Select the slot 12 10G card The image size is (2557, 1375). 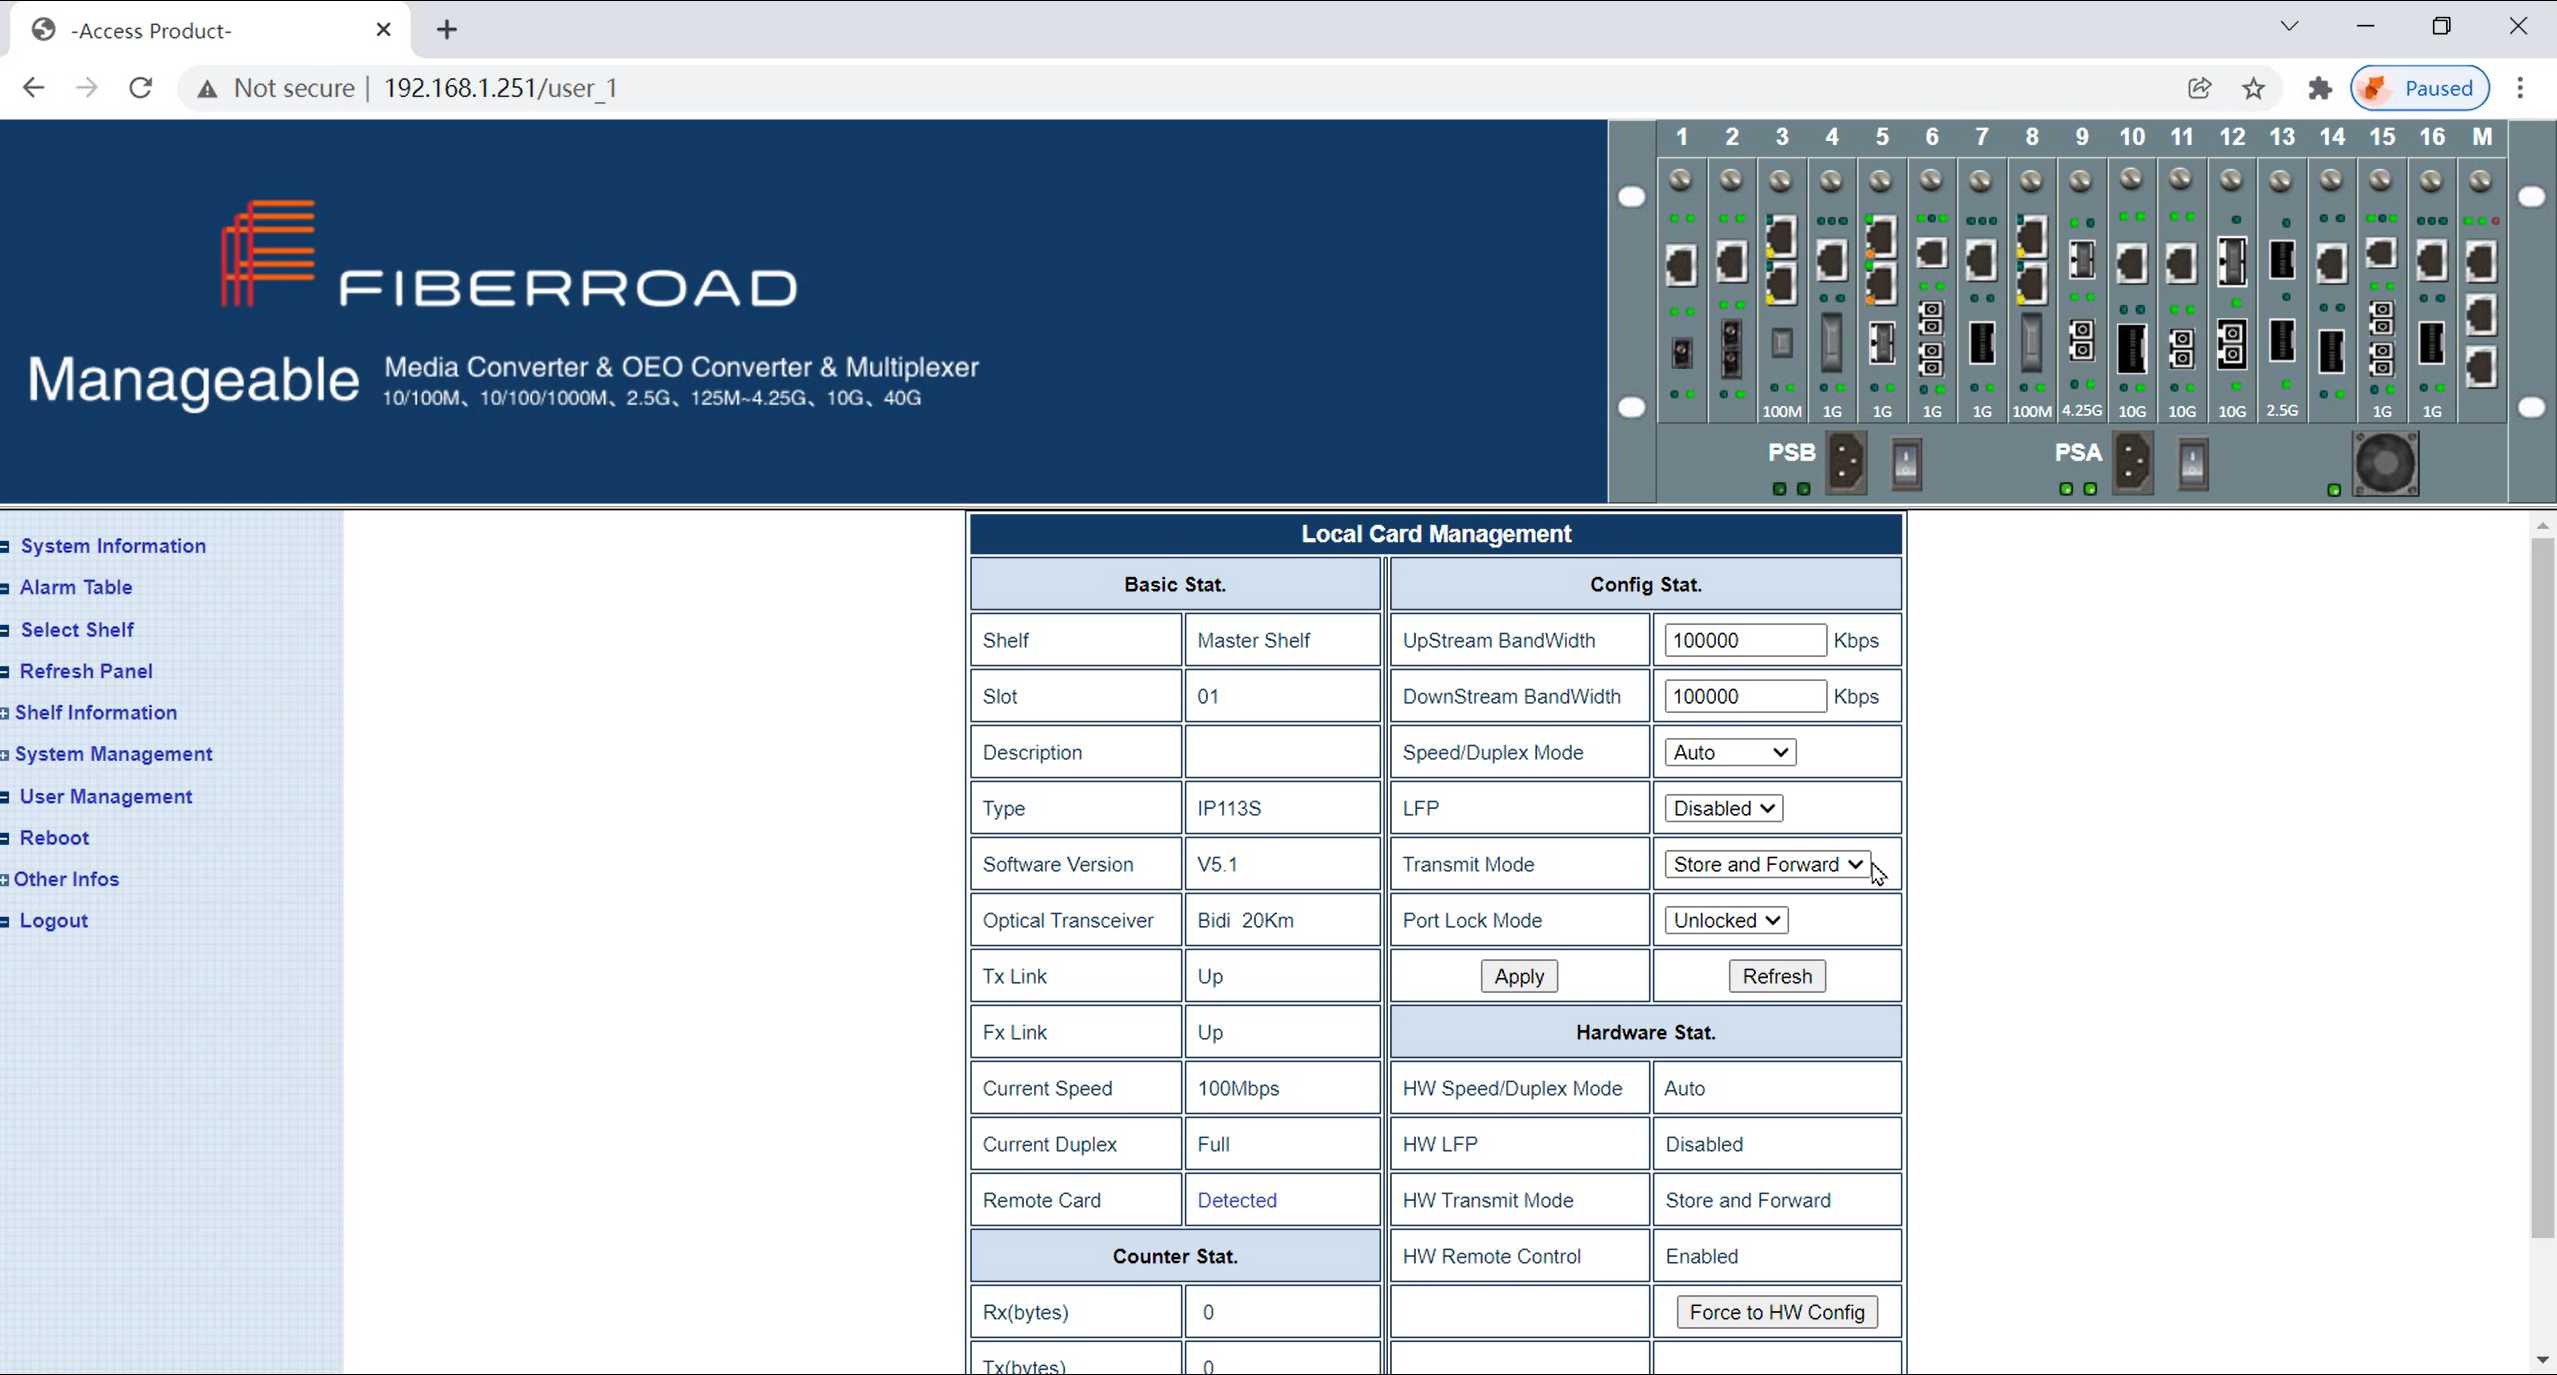2232,290
